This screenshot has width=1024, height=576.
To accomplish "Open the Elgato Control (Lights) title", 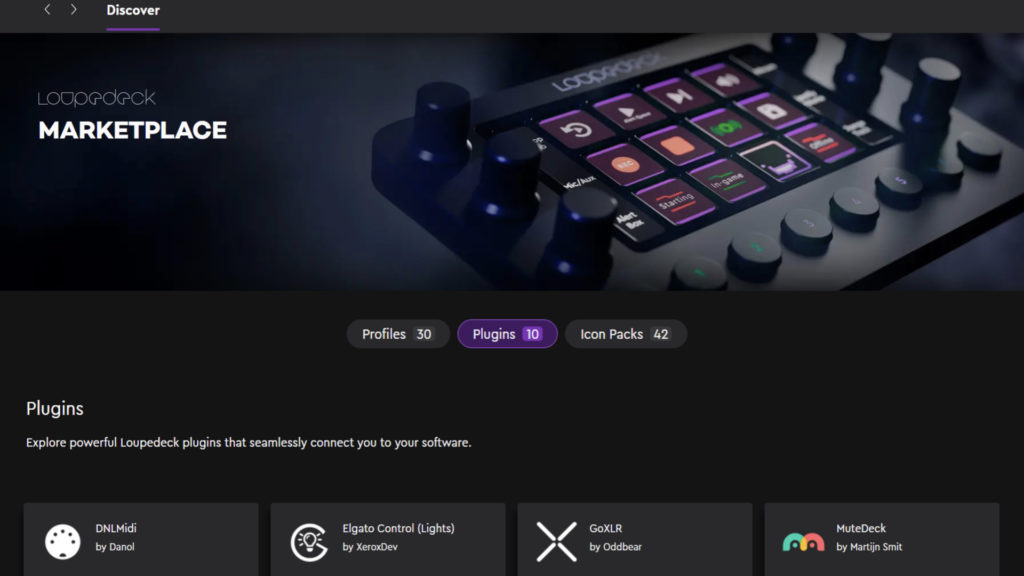I will pyautogui.click(x=398, y=528).
